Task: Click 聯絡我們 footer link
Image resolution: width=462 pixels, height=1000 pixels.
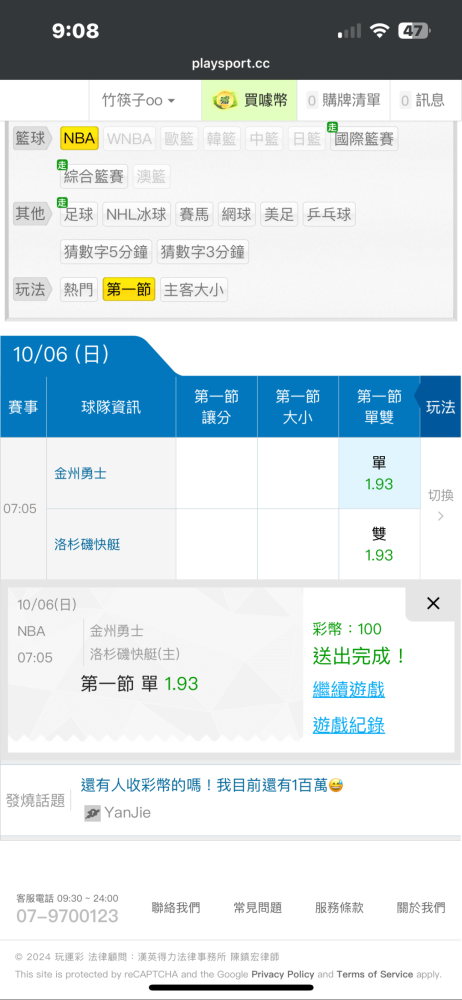Action: [x=176, y=908]
